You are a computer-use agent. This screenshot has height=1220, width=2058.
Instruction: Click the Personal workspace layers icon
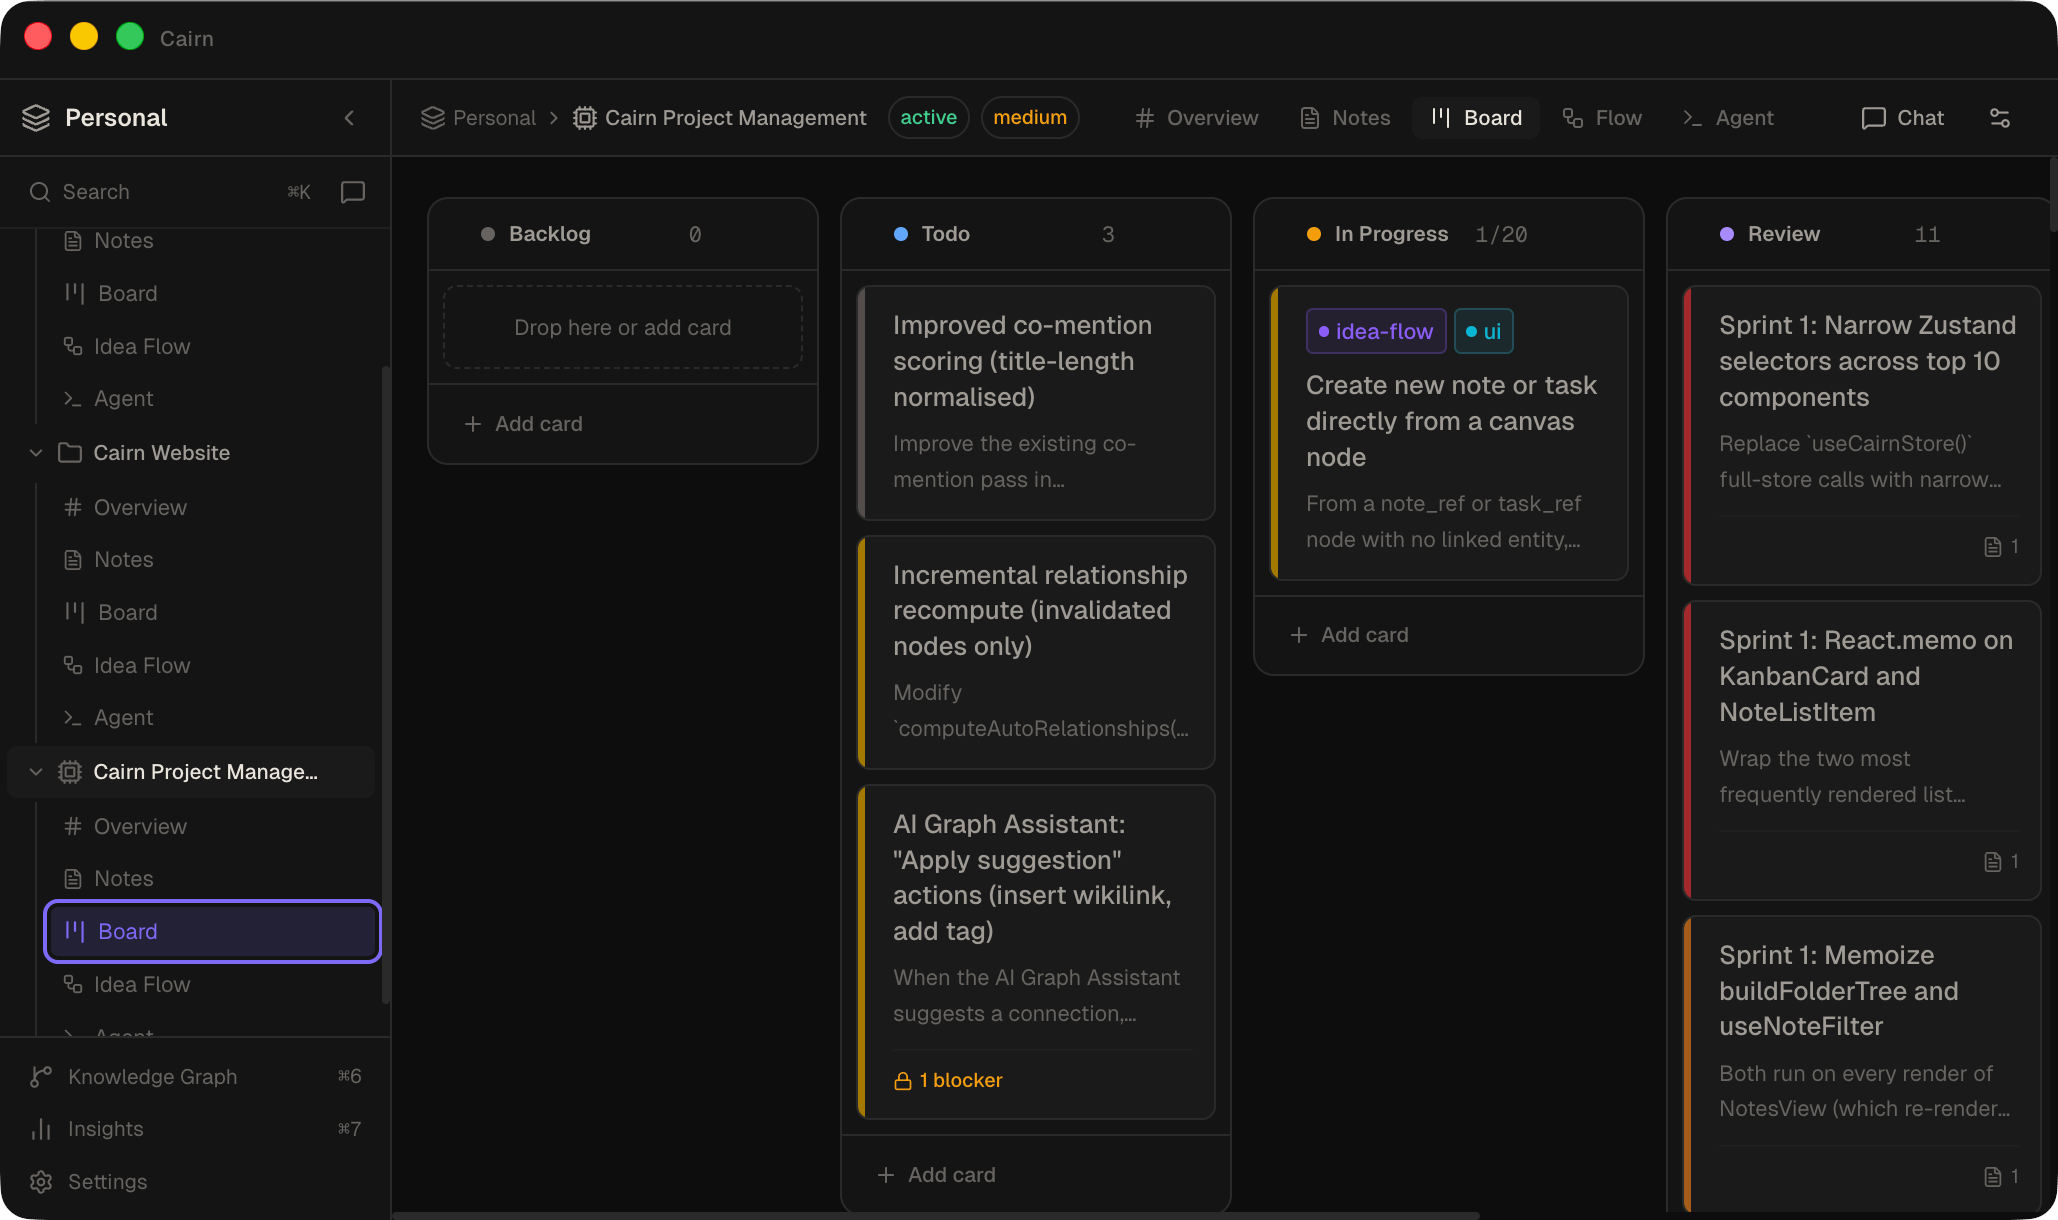36,118
